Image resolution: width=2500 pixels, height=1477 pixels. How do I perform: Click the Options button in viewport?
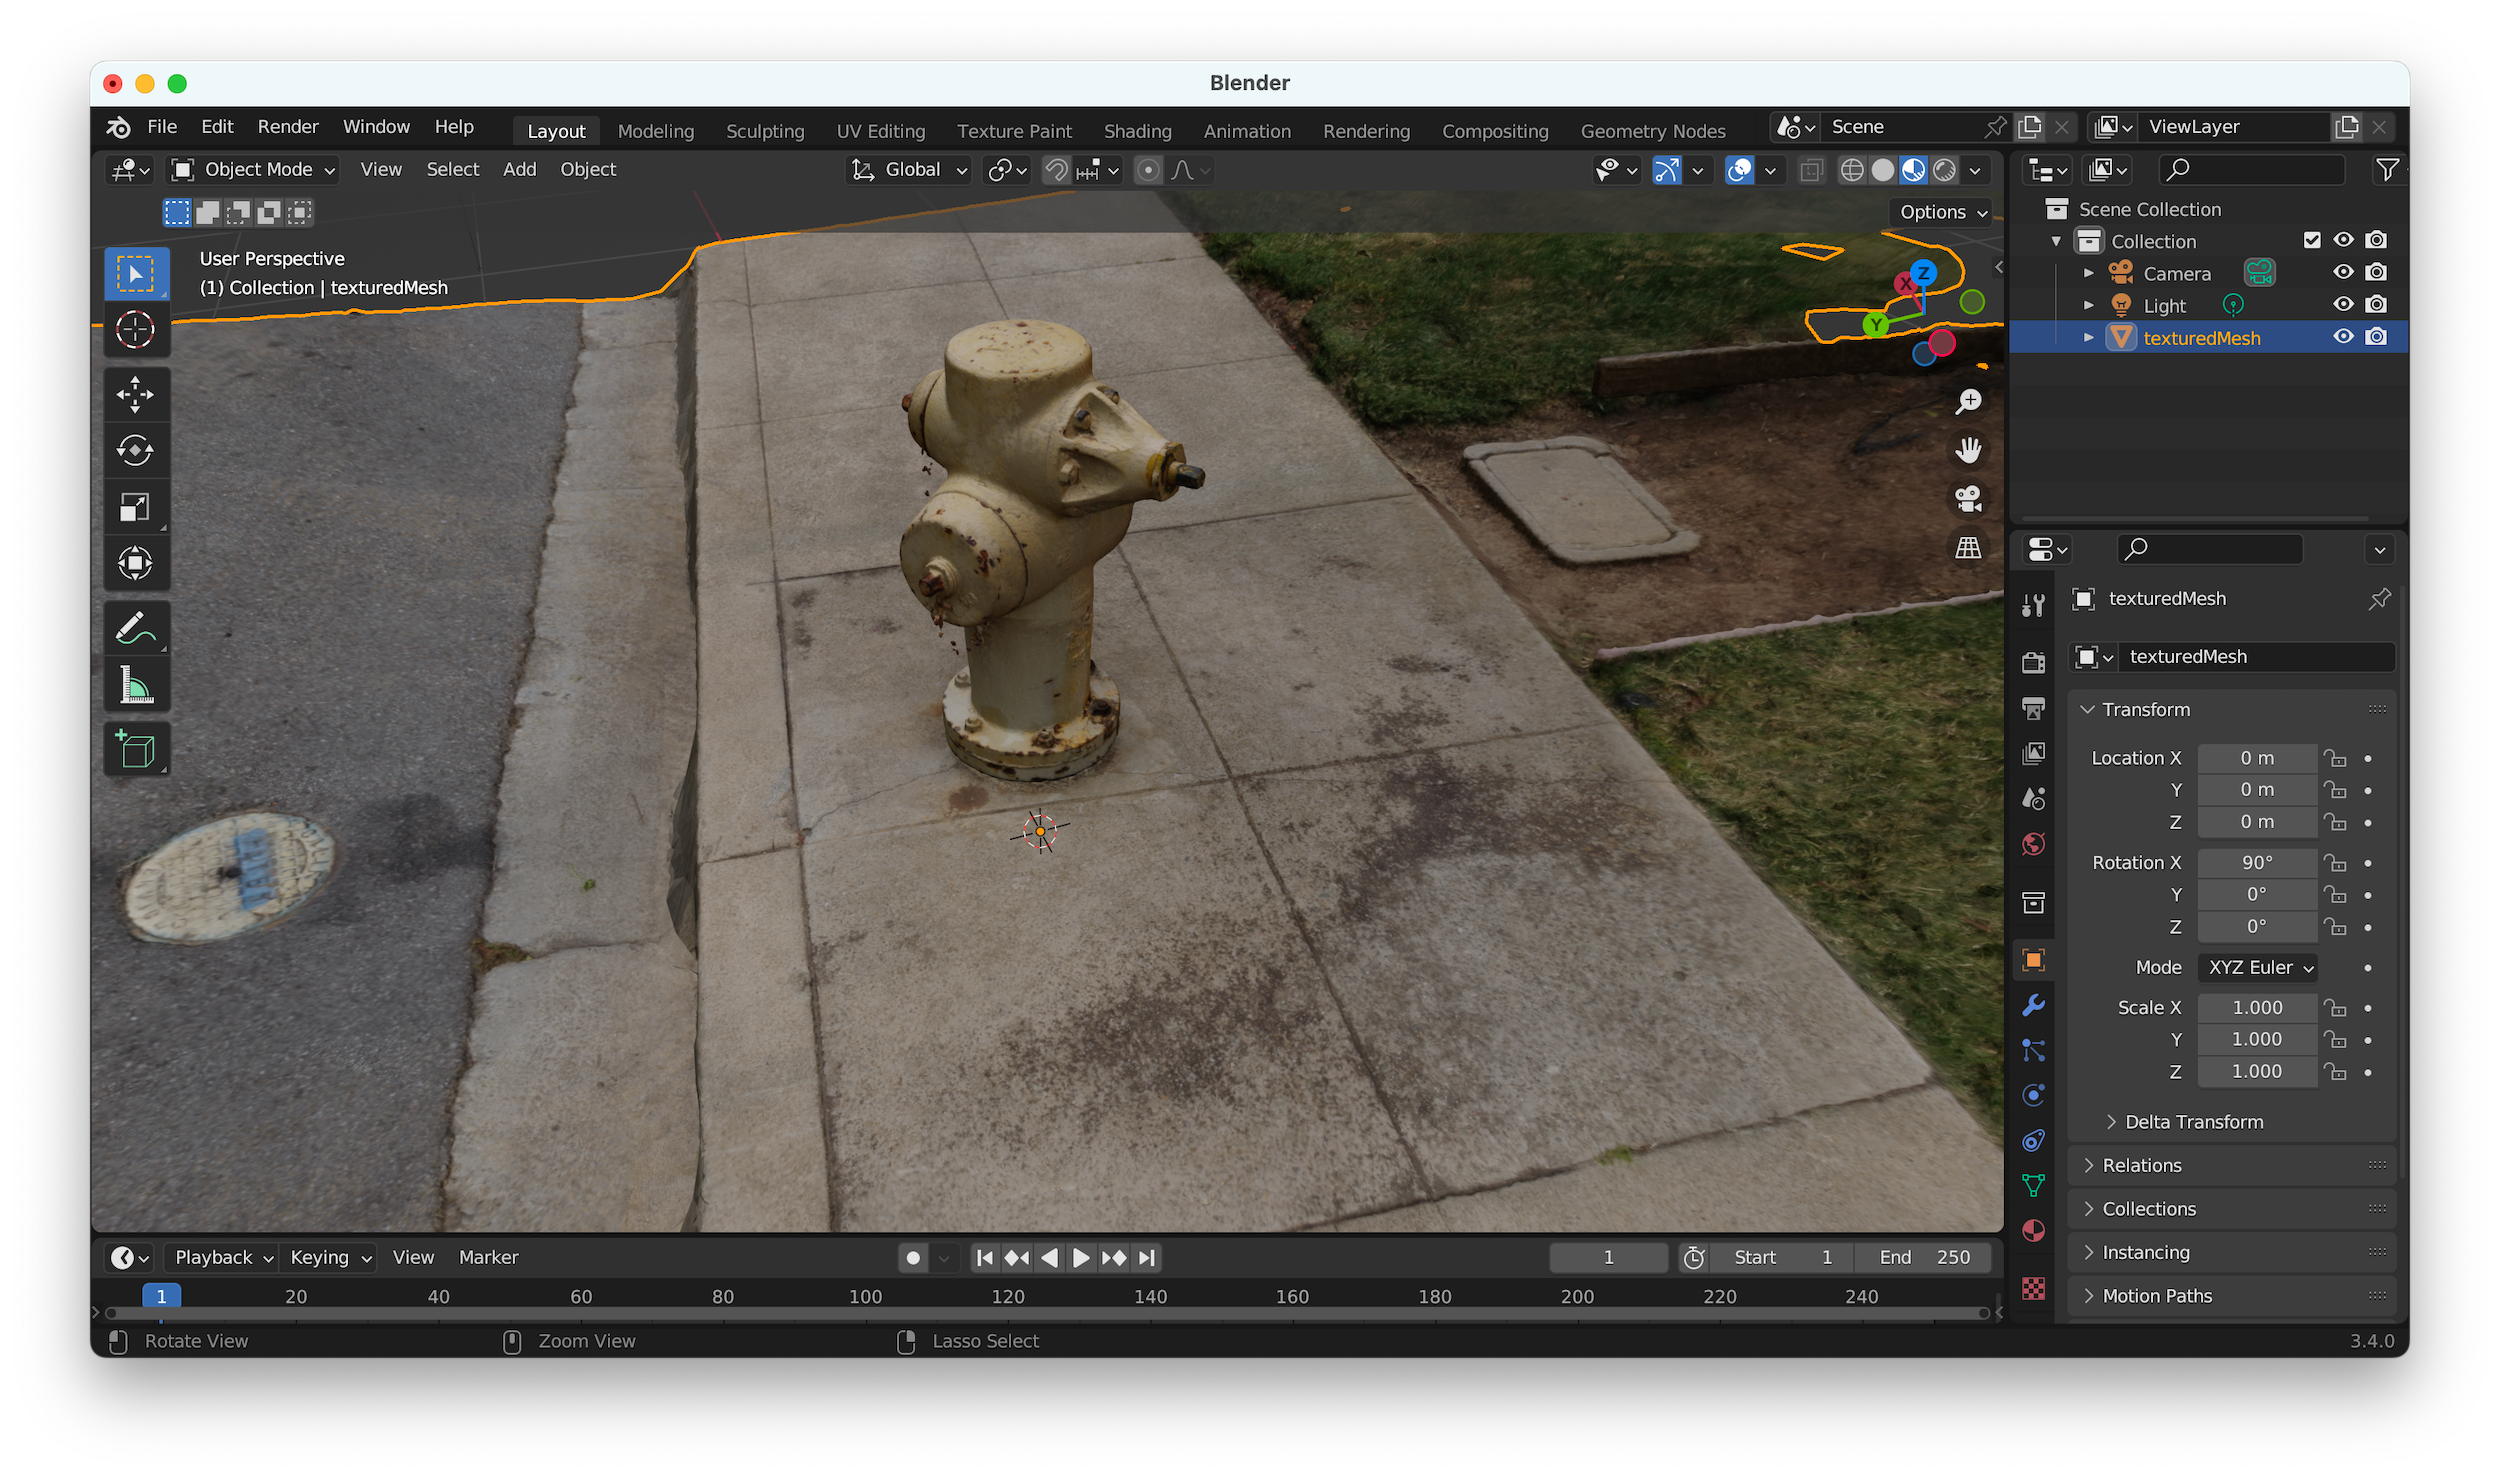coord(1942,212)
